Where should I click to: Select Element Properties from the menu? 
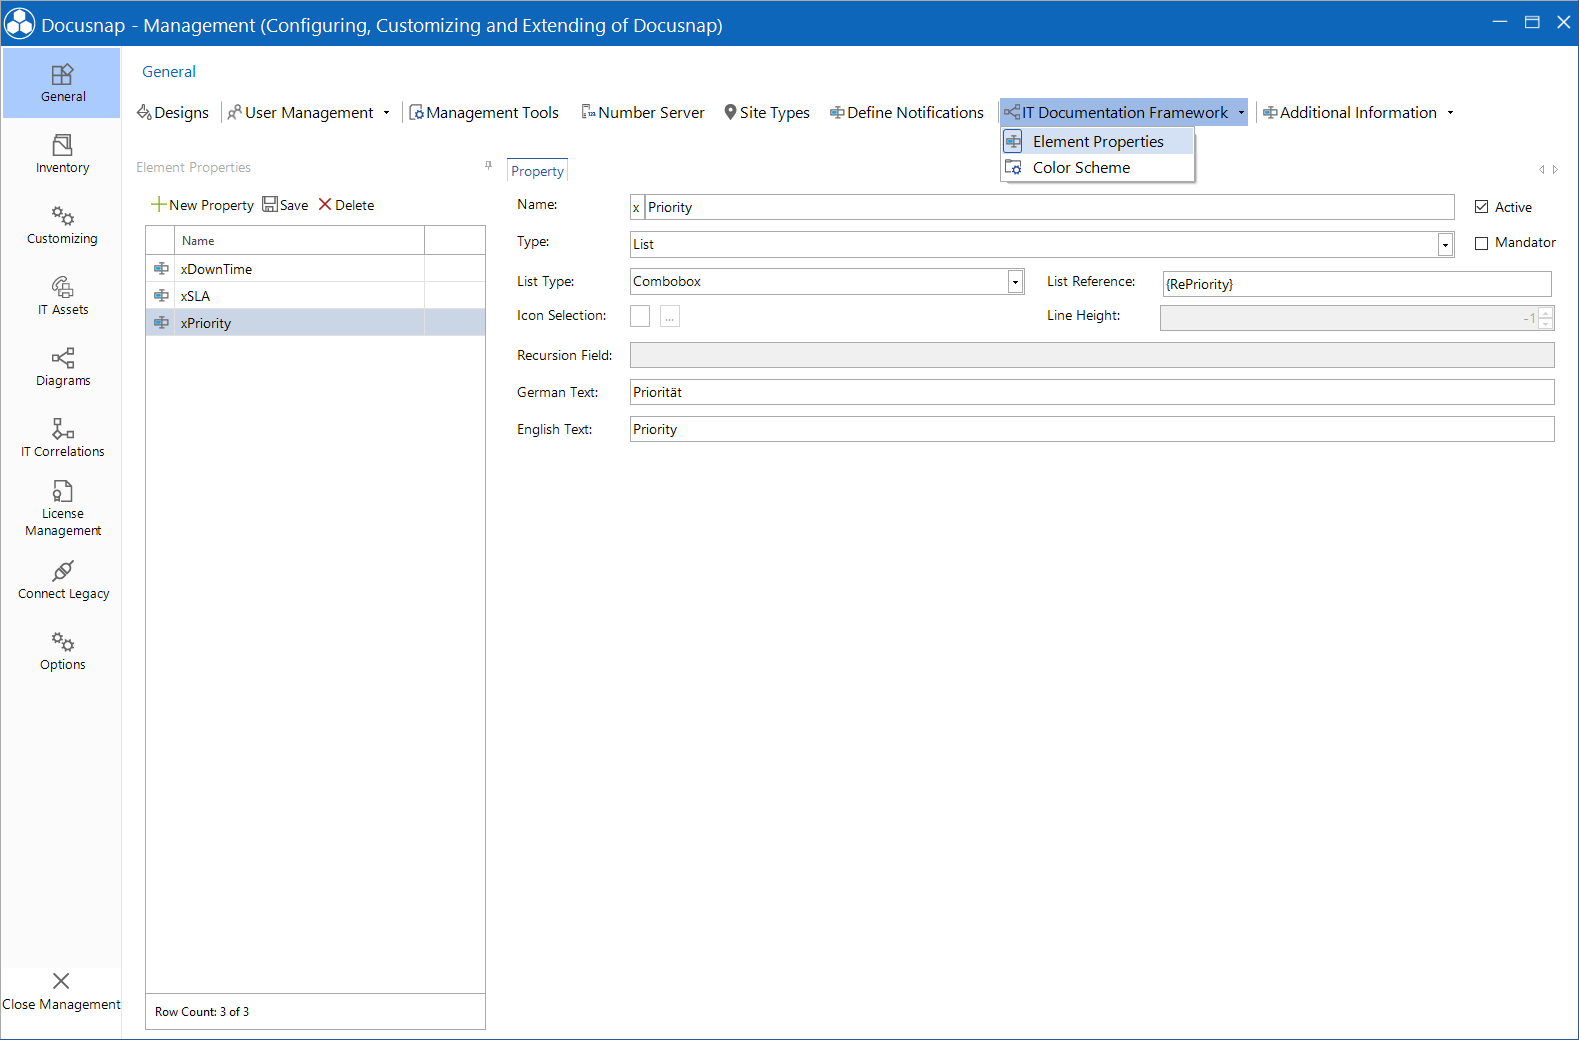tap(1097, 141)
